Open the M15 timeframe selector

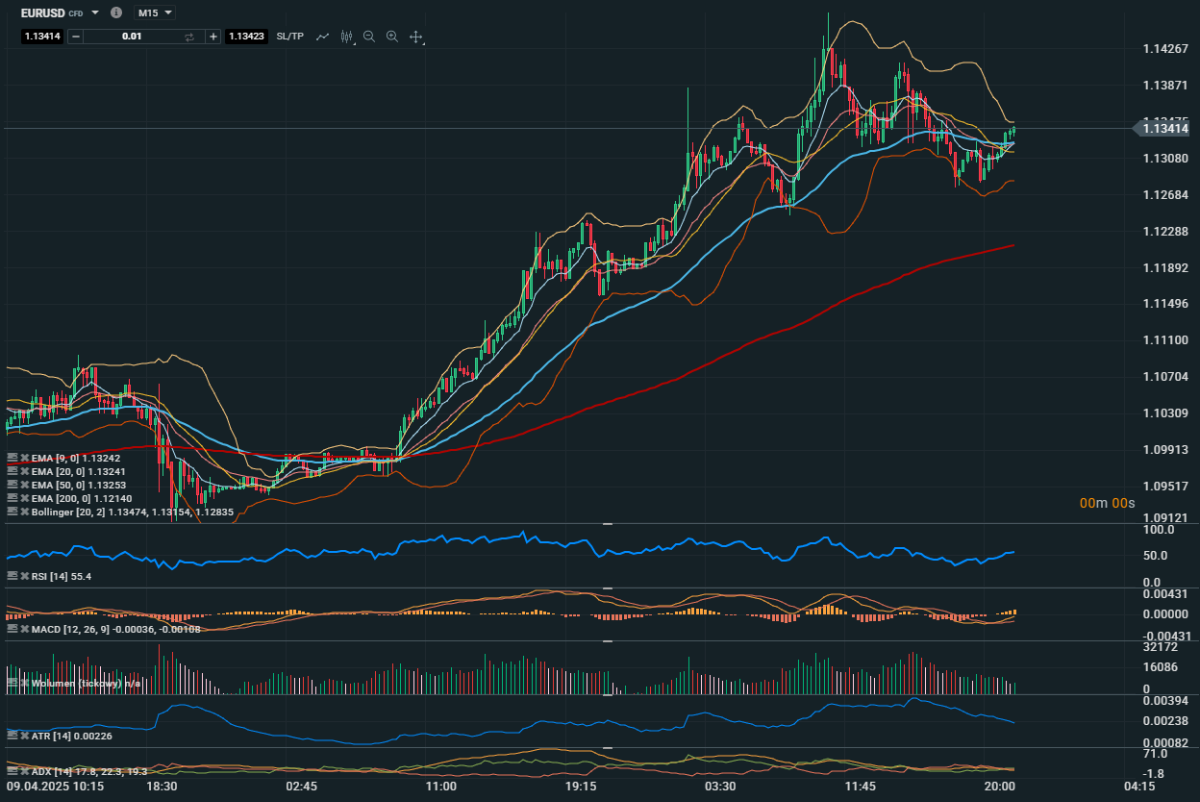coord(154,13)
